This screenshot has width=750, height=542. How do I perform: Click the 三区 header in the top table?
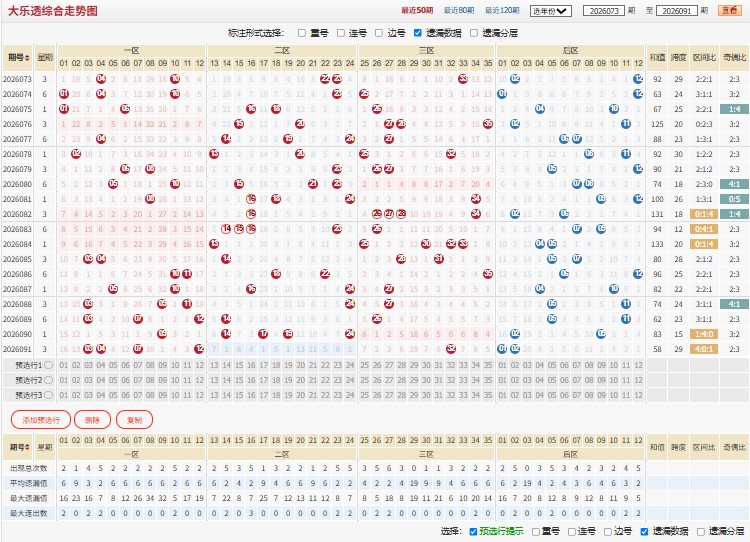point(426,50)
